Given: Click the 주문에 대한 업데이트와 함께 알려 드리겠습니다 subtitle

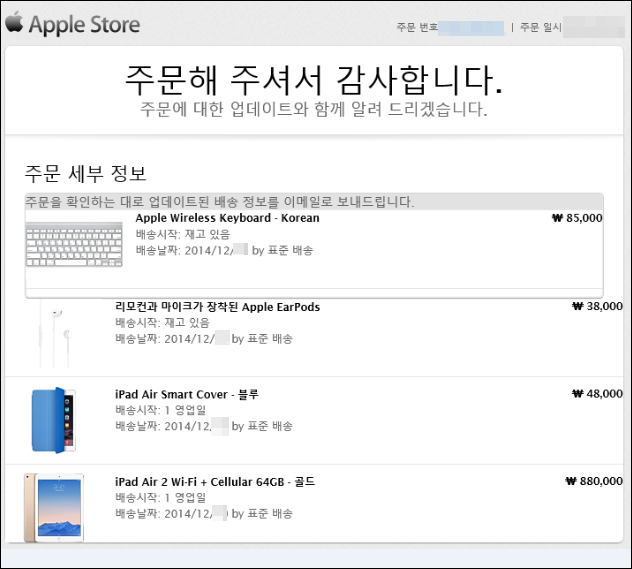Looking at the screenshot, I should coord(314,109).
